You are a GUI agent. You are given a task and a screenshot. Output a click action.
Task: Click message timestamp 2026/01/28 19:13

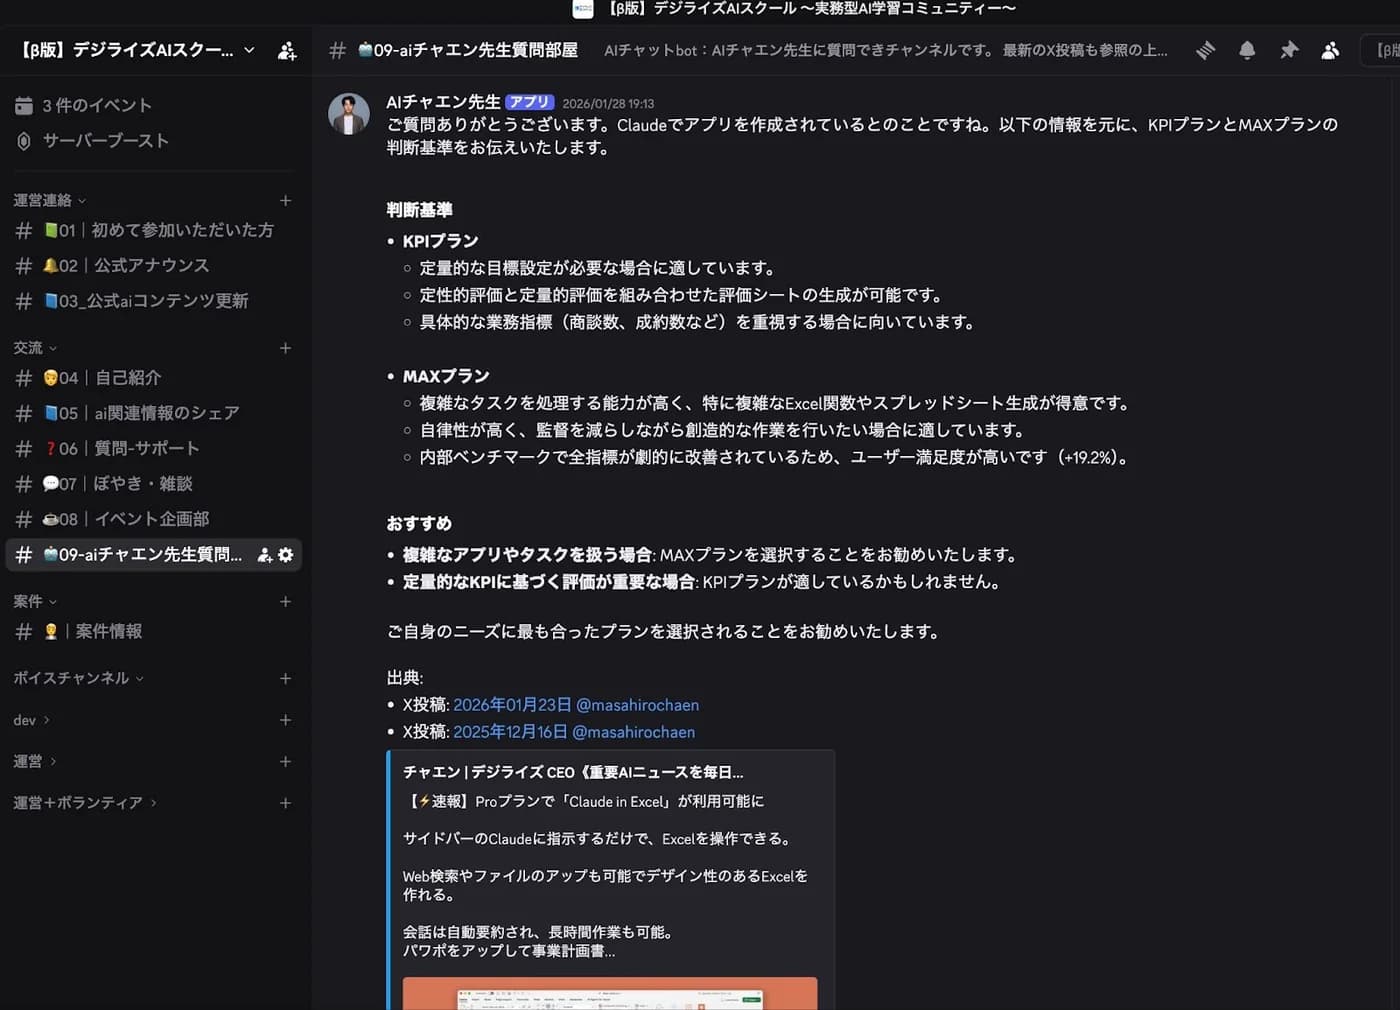(608, 103)
